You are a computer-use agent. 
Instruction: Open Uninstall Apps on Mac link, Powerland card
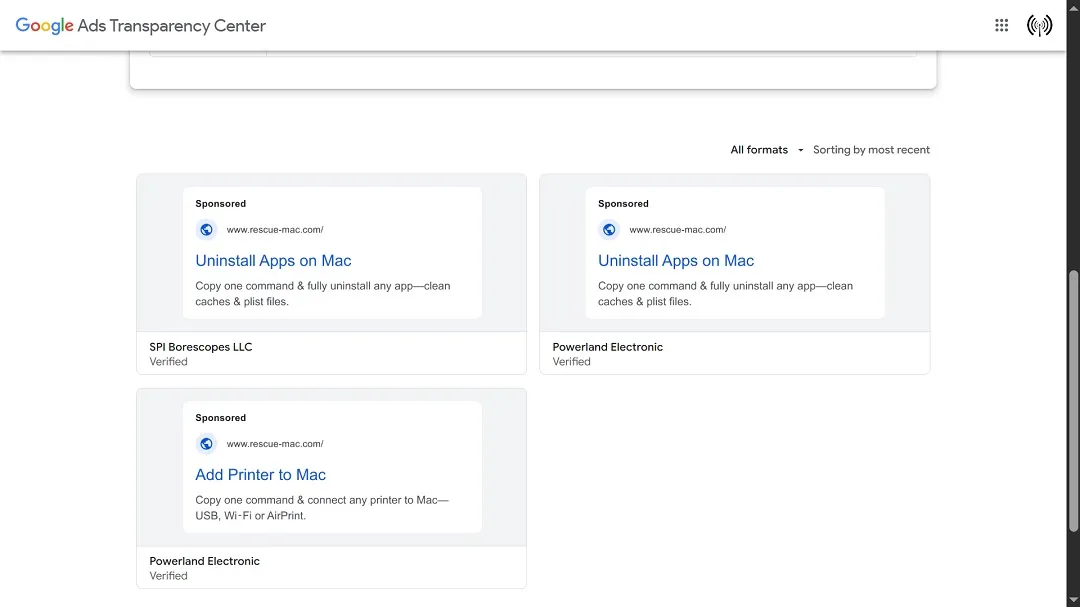[x=676, y=260]
